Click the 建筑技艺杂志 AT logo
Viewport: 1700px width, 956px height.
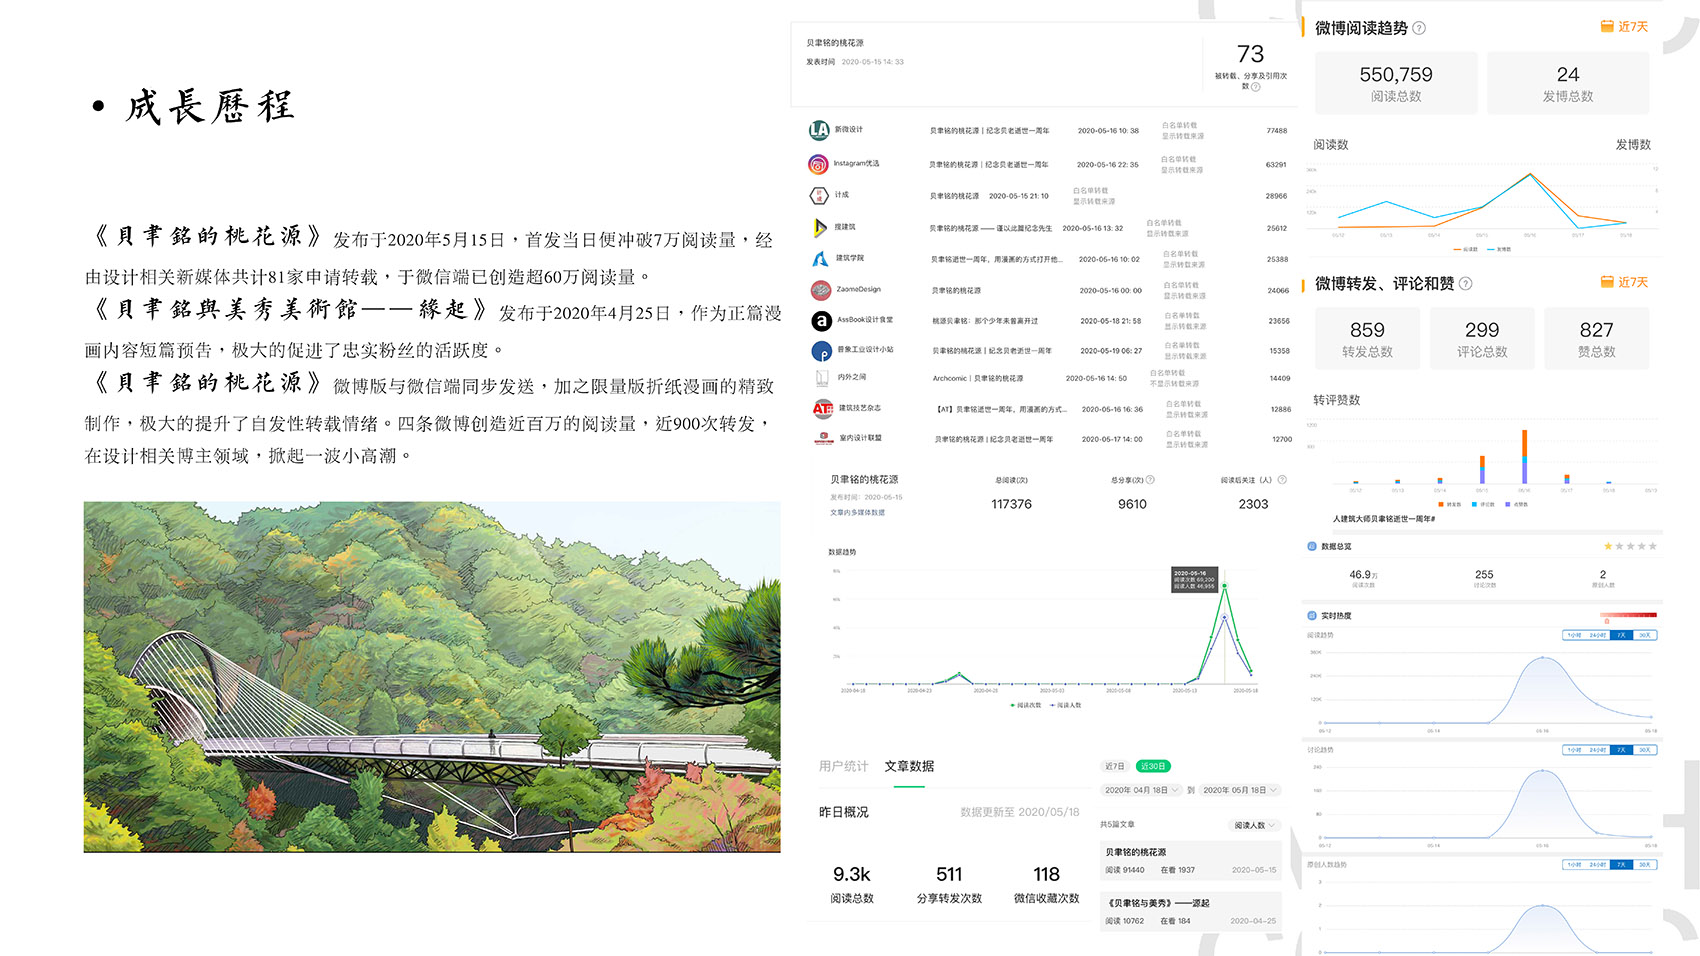tap(823, 408)
